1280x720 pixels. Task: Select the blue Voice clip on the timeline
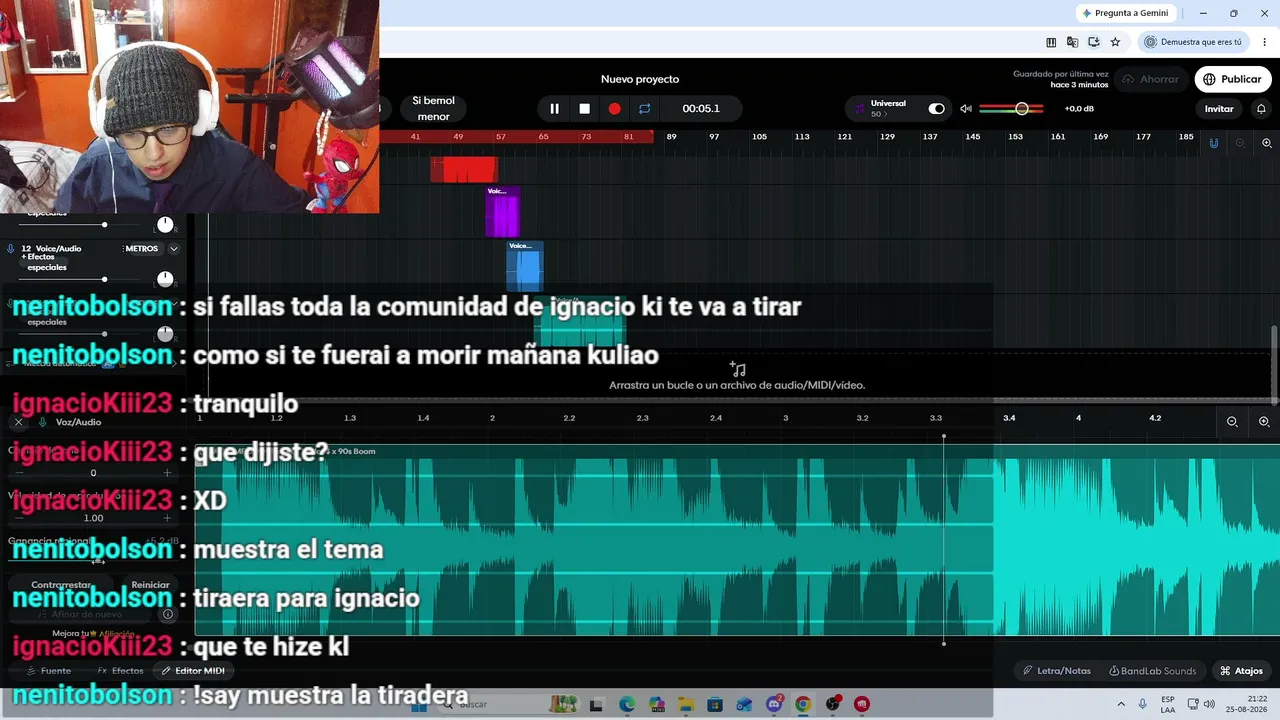pyautogui.click(x=525, y=266)
